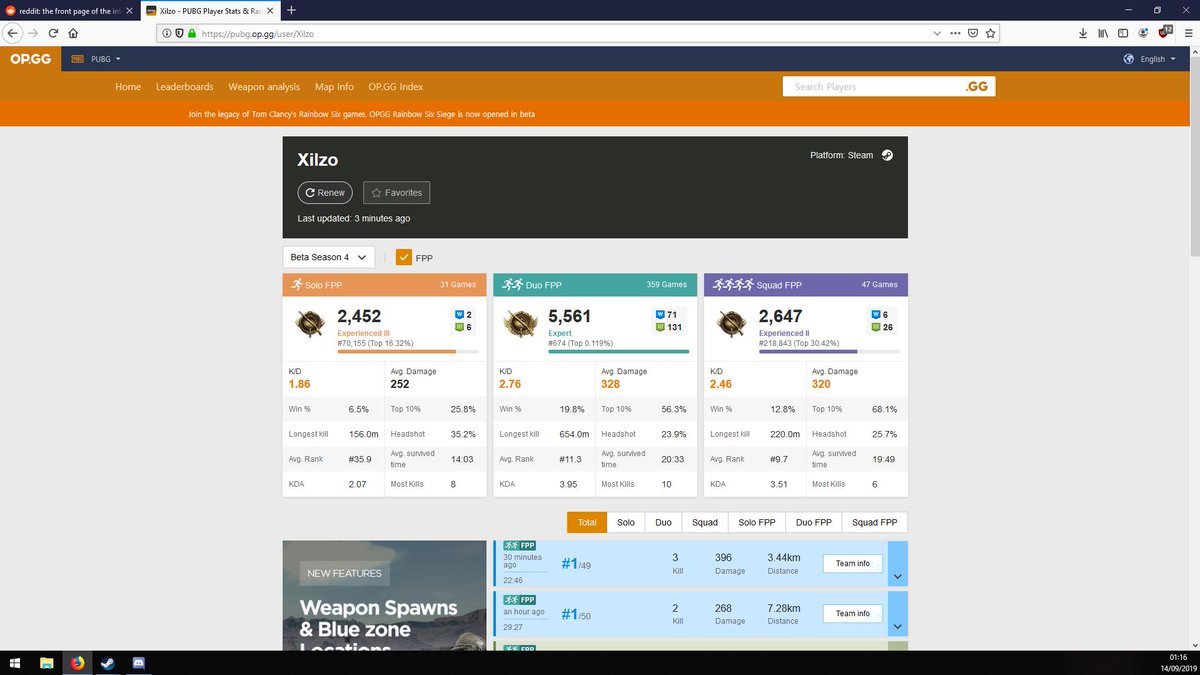Close the reddit browser tab
This screenshot has height=675, width=1200.
tap(128, 10)
